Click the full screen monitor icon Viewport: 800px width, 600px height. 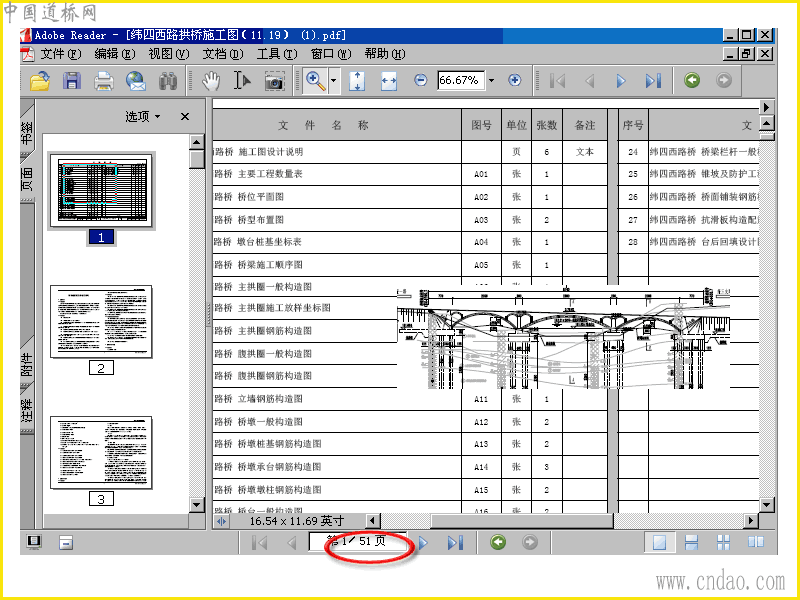pyautogui.click(x=34, y=542)
